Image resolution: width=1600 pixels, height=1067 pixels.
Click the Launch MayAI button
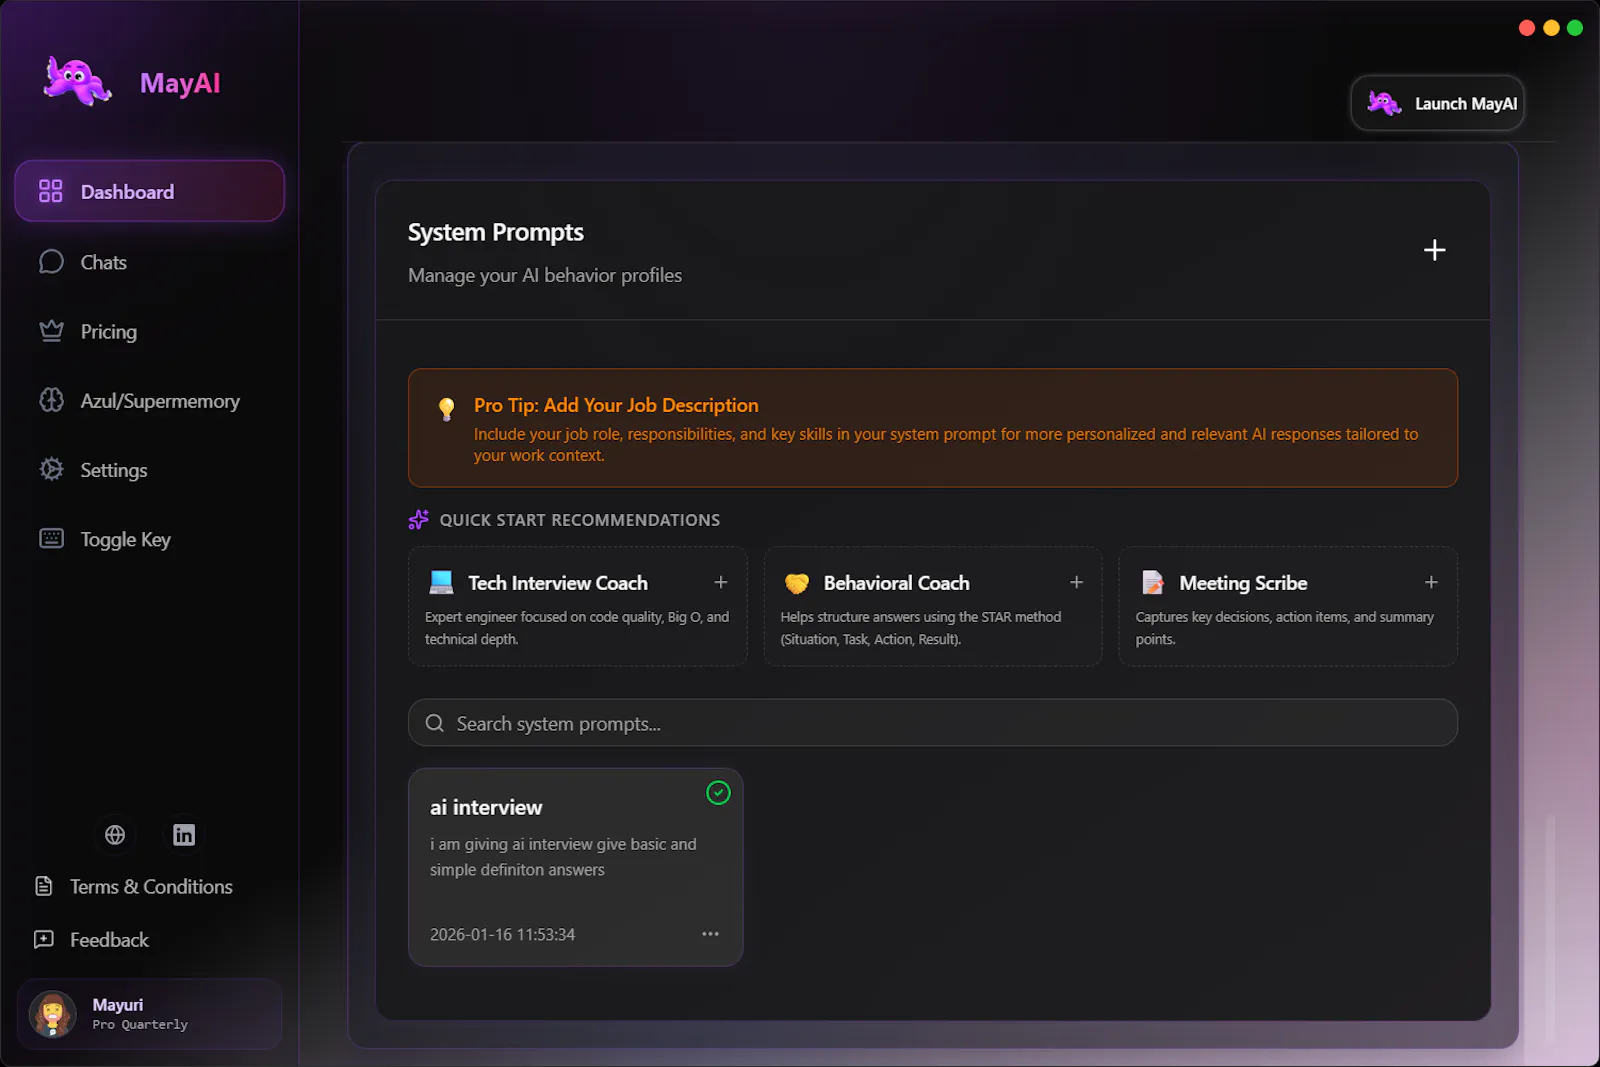[1437, 103]
